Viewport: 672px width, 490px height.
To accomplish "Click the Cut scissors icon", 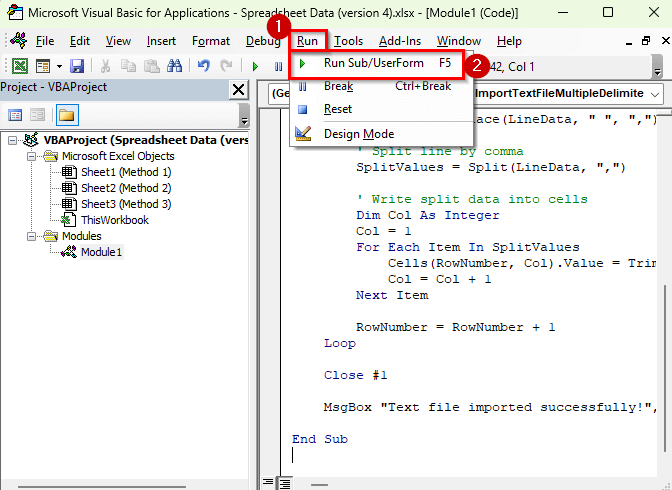I will click(x=105, y=66).
